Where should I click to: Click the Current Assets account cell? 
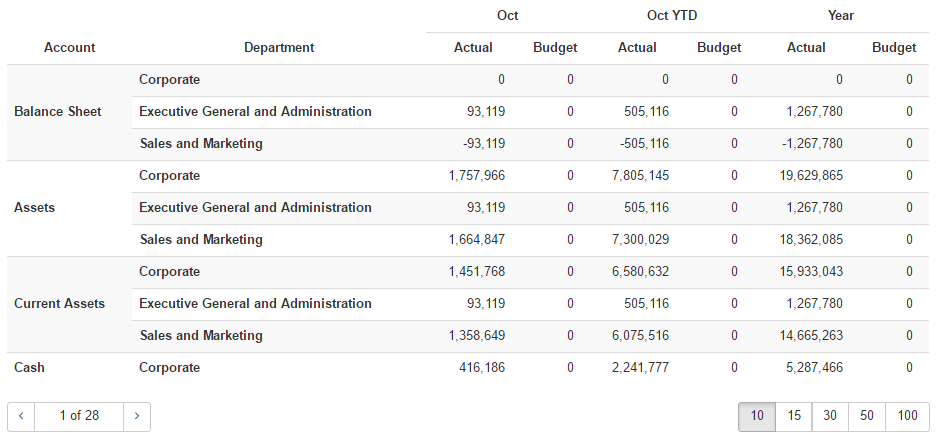click(x=60, y=304)
